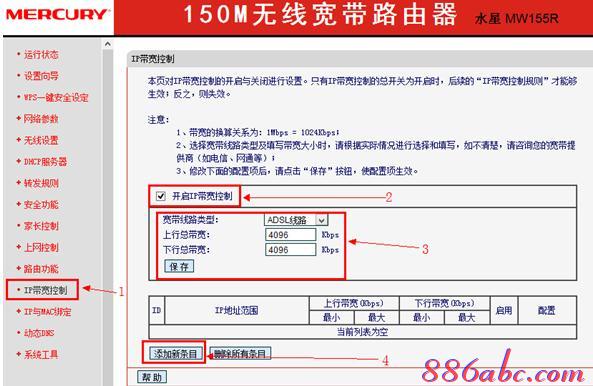593x386 pixels.
Task: Open 家长控制 page
Action: (41, 226)
